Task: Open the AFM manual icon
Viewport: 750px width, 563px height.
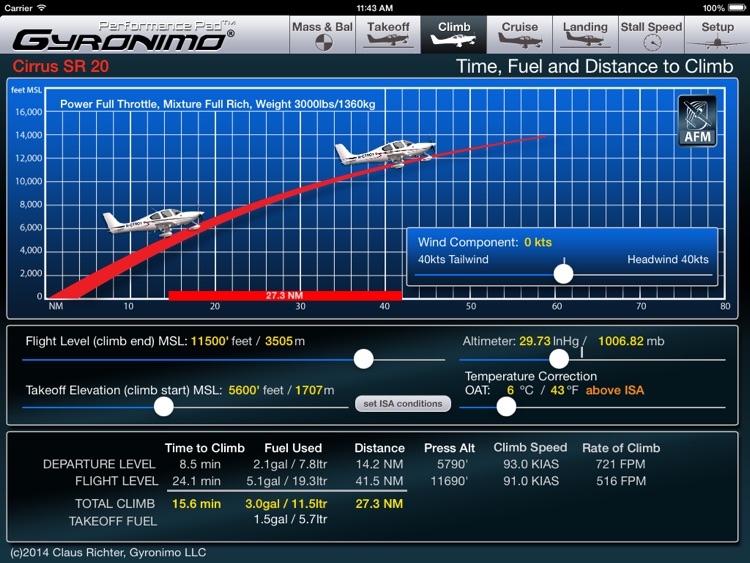Action: 697,121
